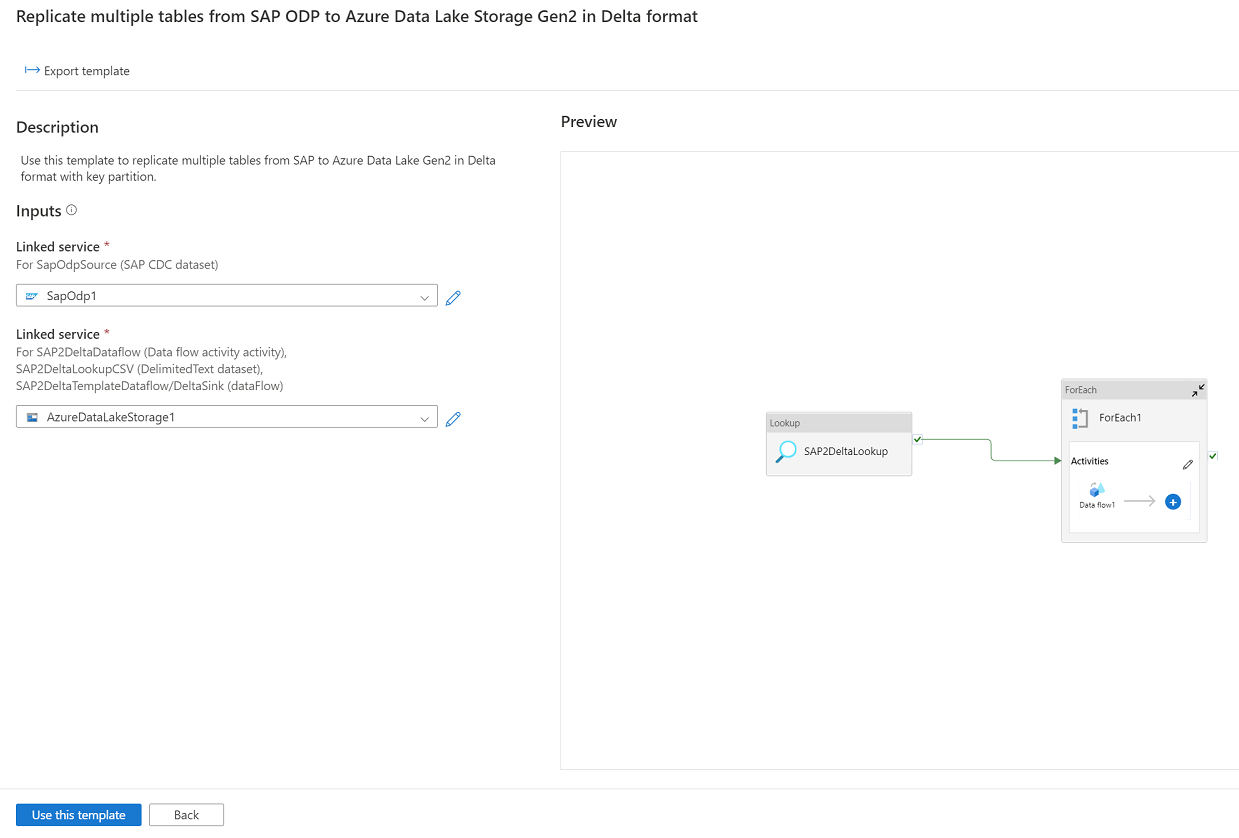This screenshot has height=838, width=1239.
Task: Open the SapOdp1 linked service dropdown
Action: click(x=424, y=296)
